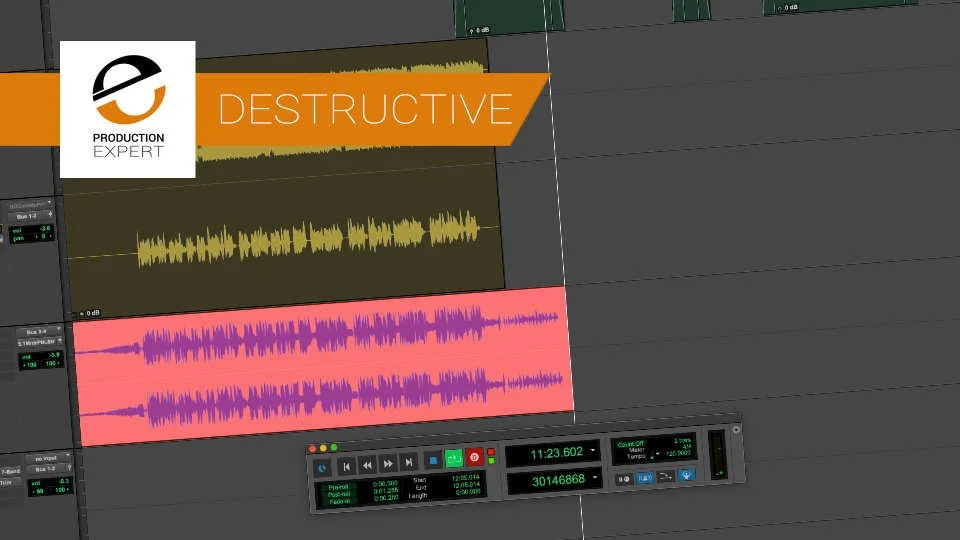Toggle the Wait for Note MIDI button

tap(623, 479)
